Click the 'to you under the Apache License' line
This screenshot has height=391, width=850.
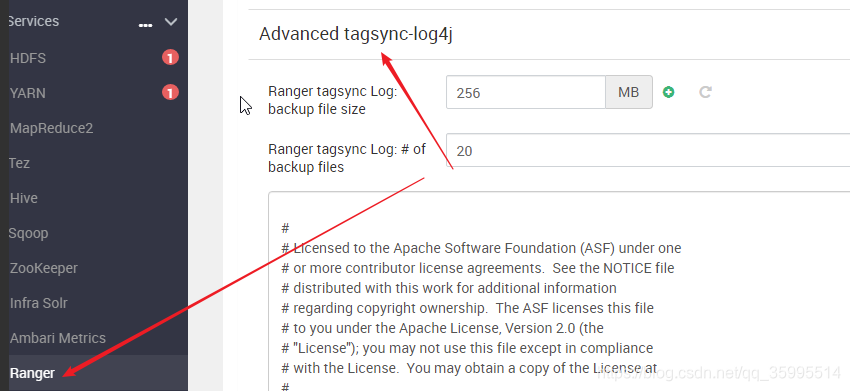(x=442, y=328)
